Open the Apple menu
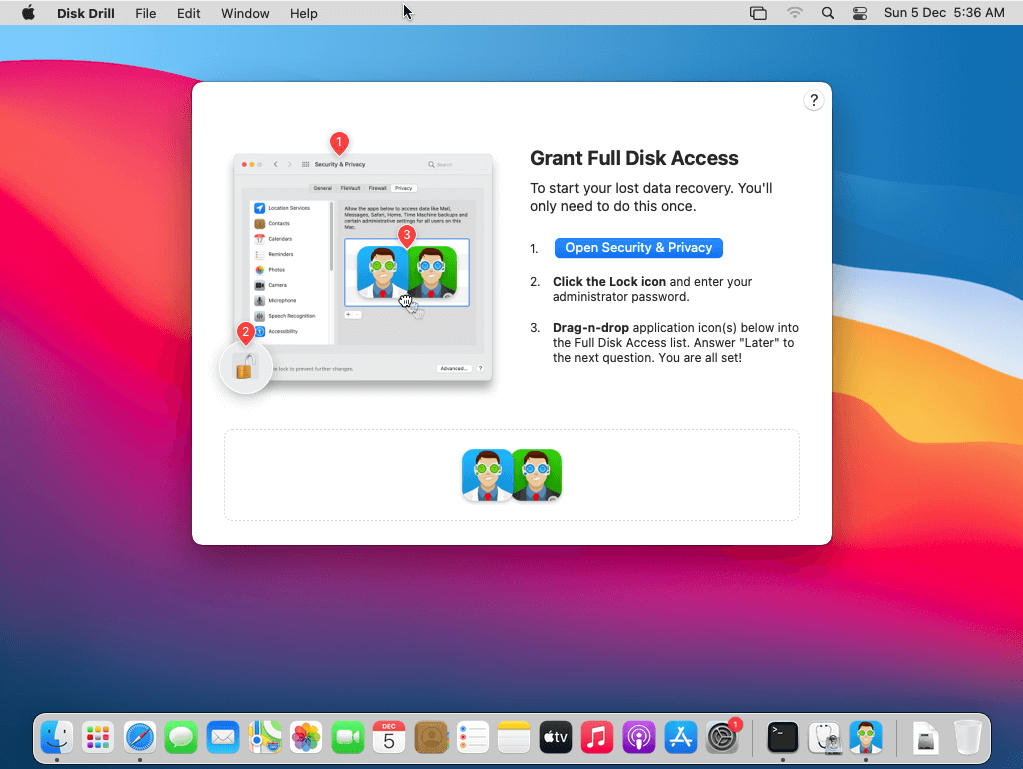Viewport: 1023px width, 769px height. (x=28, y=13)
